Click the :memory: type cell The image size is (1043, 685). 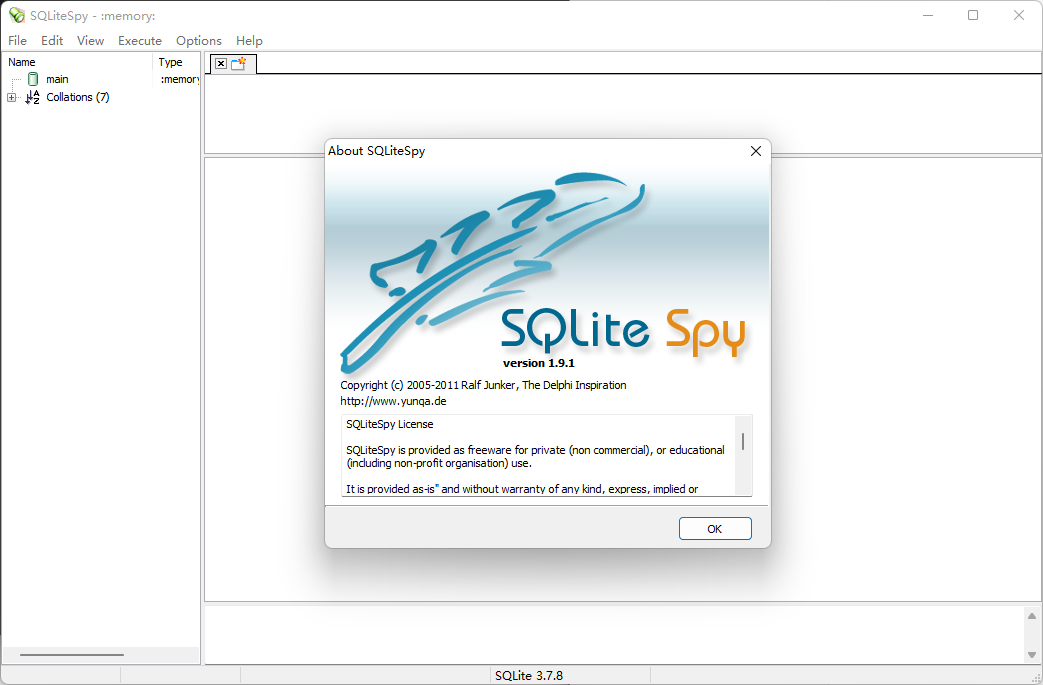tap(180, 79)
